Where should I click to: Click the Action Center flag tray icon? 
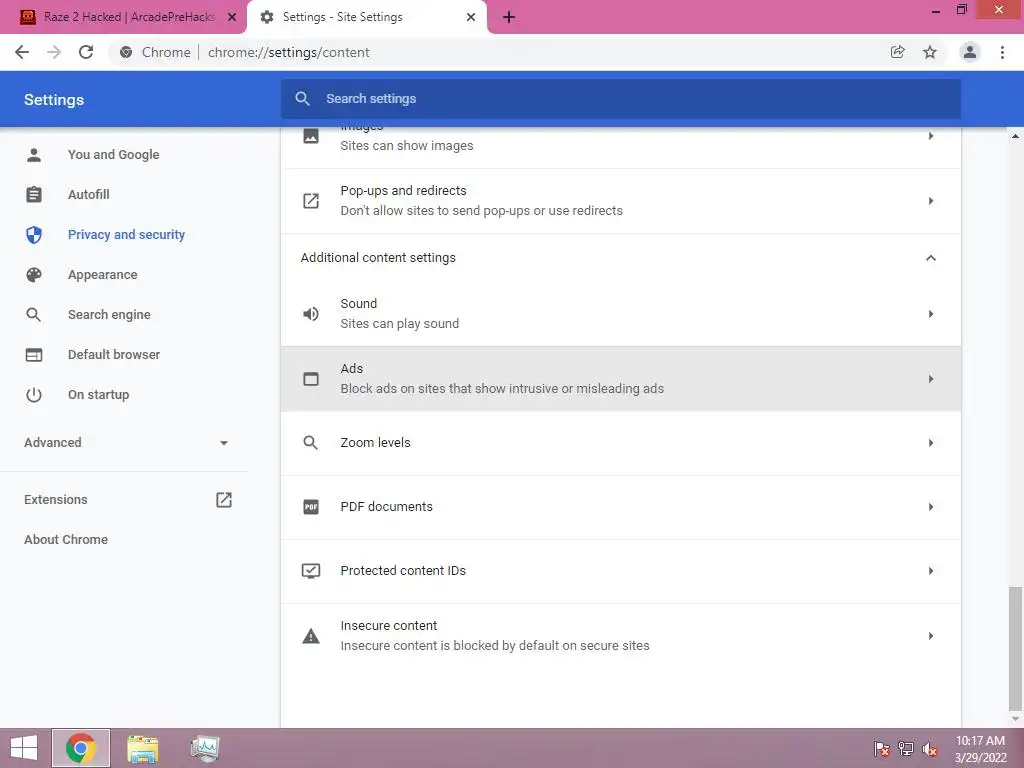[882, 749]
